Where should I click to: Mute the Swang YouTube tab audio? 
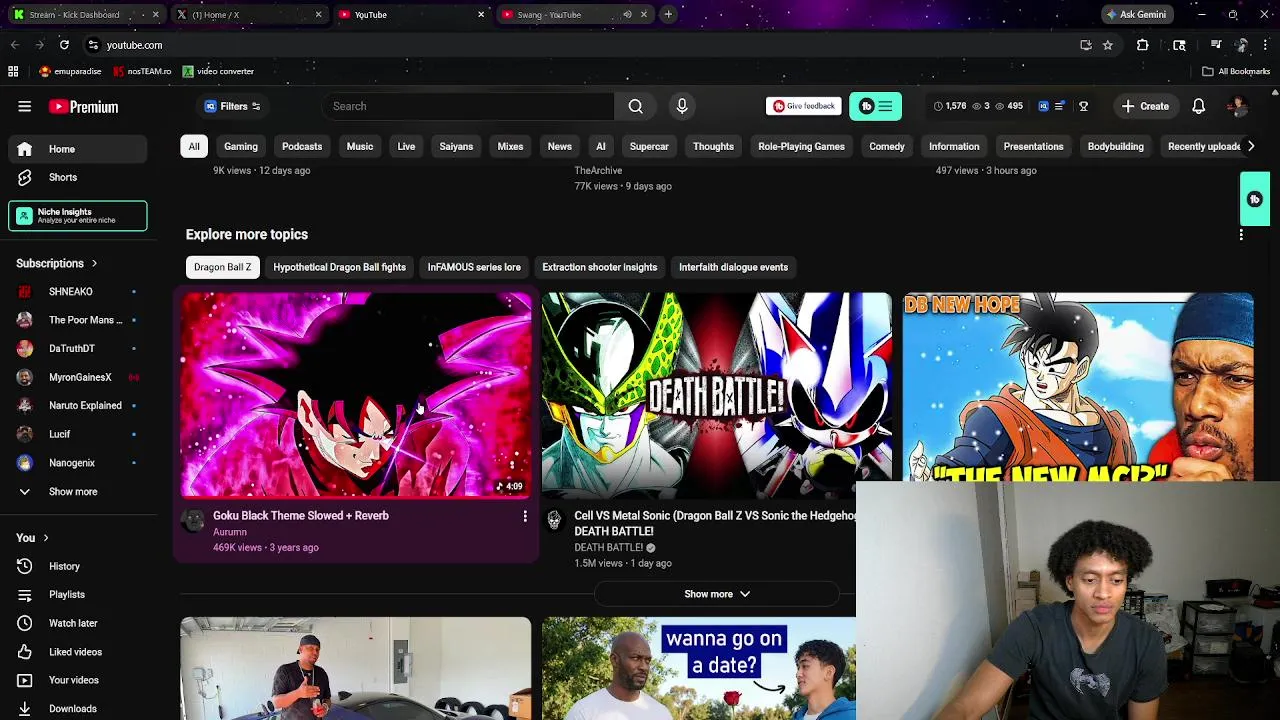pos(627,15)
